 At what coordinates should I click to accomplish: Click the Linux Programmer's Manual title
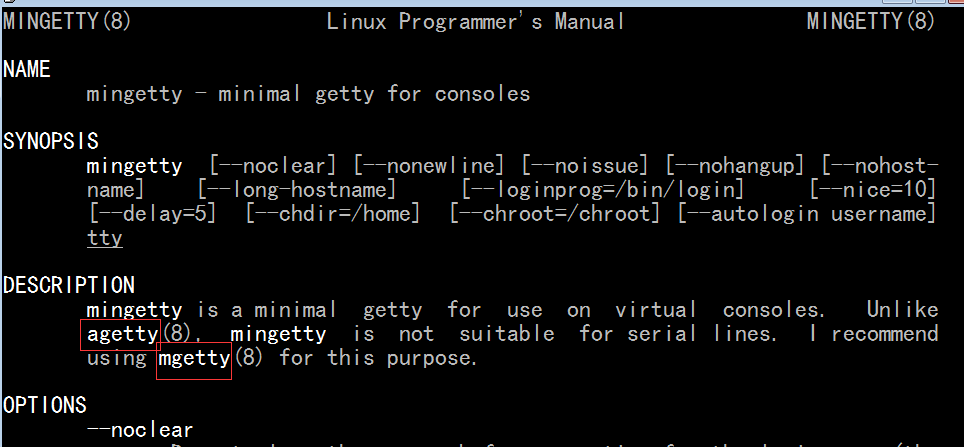pyautogui.click(x=475, y=22)
